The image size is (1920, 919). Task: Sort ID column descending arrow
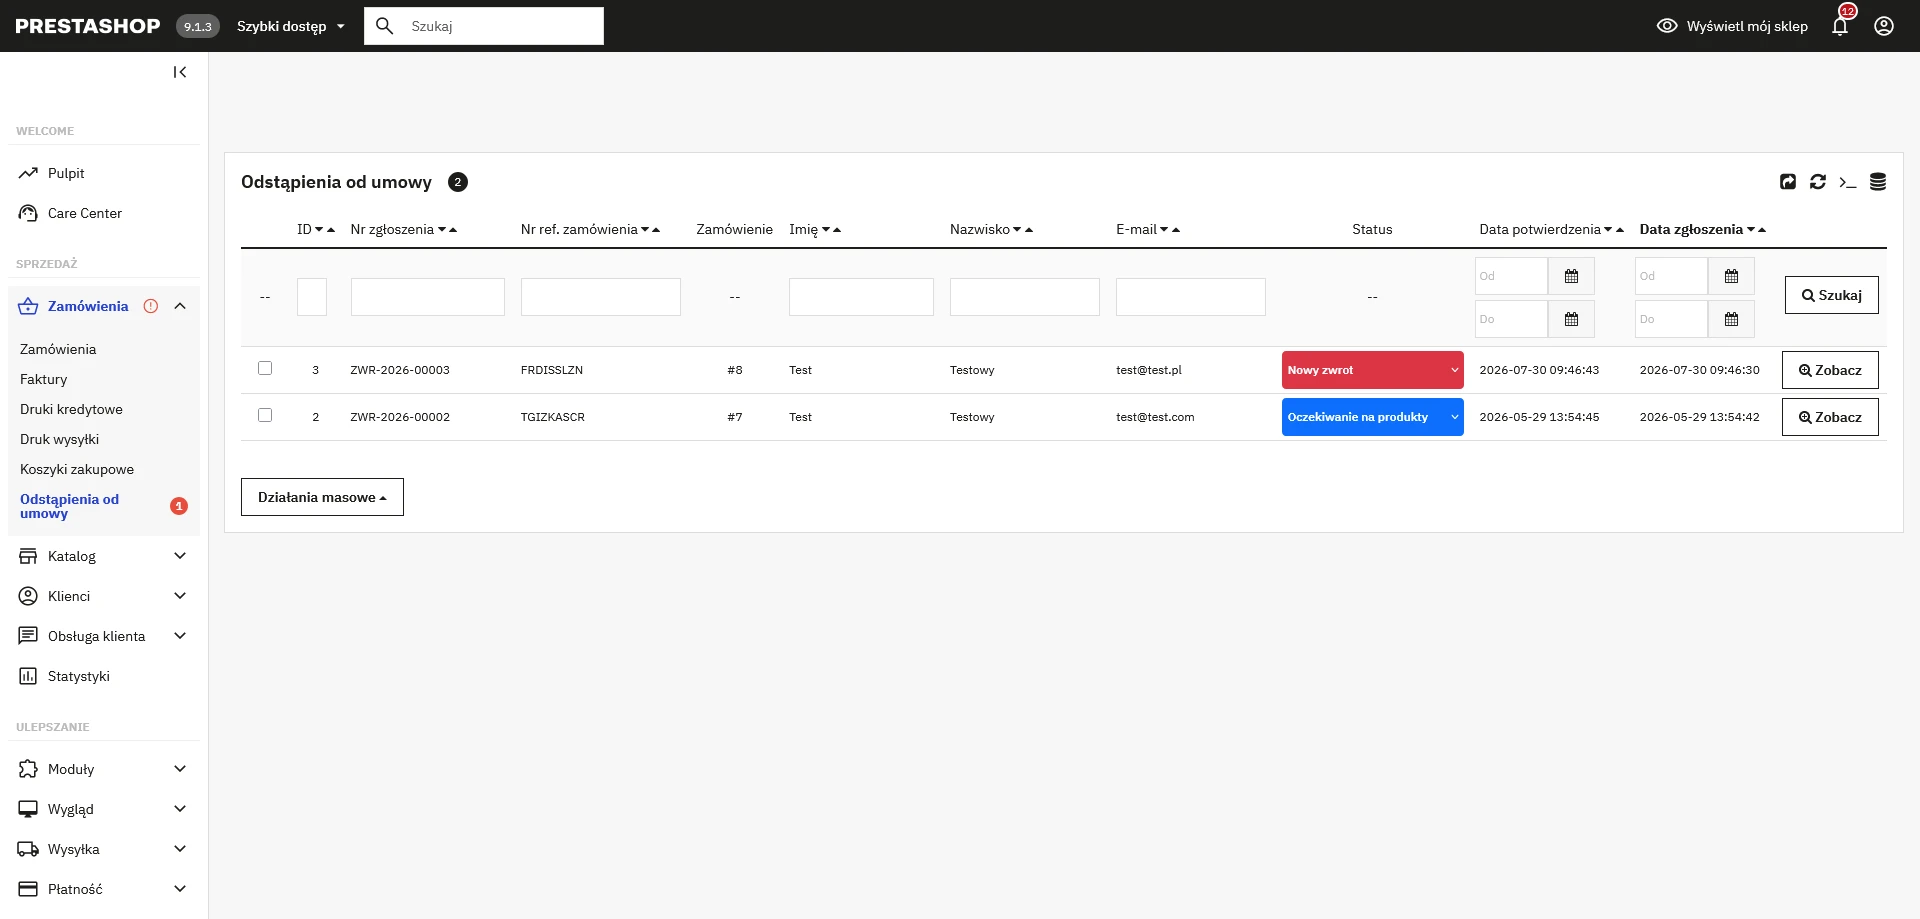point(319,230)
